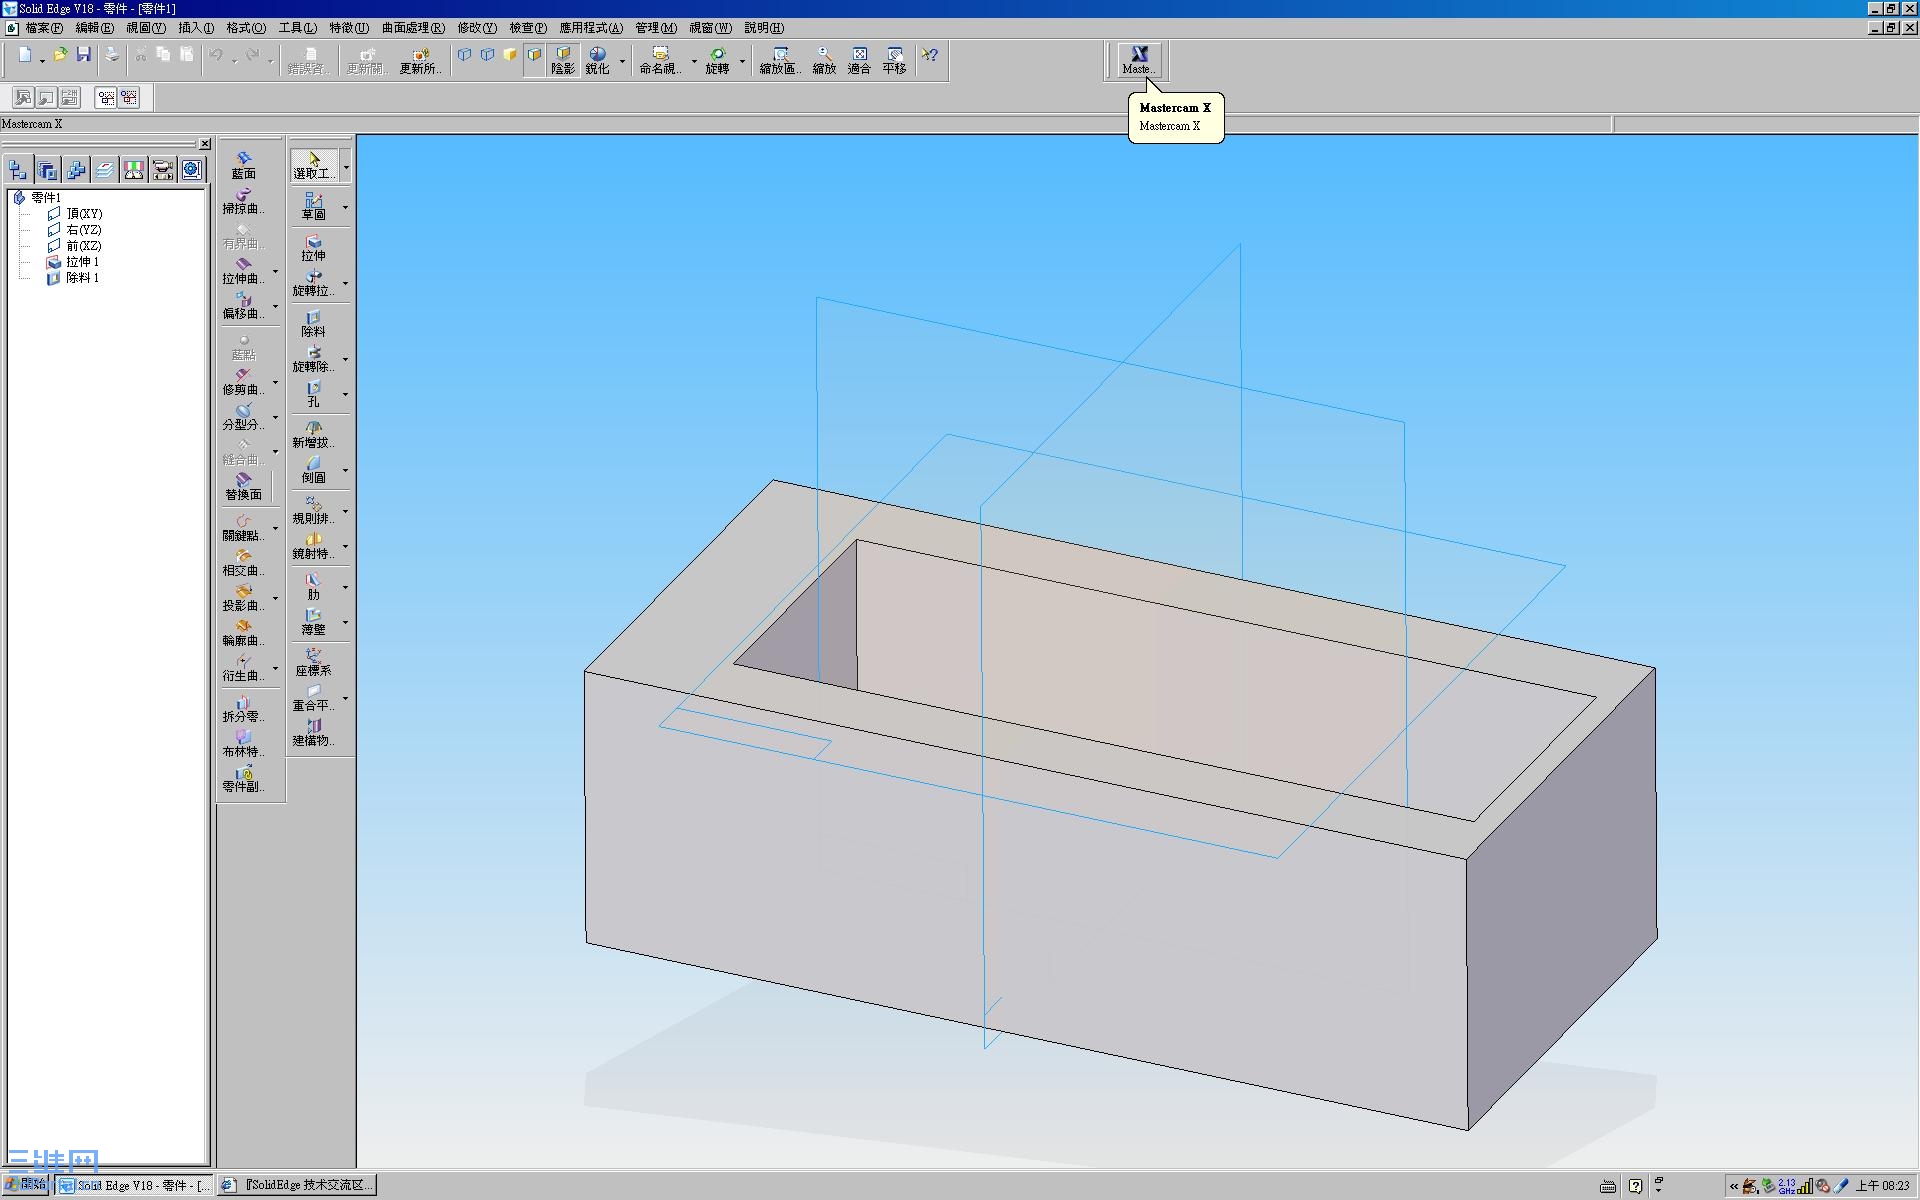Viewport: 1920px width, 1200px height.
Task: Choose the 草圖 sketch tool
Action: [313, 206]
